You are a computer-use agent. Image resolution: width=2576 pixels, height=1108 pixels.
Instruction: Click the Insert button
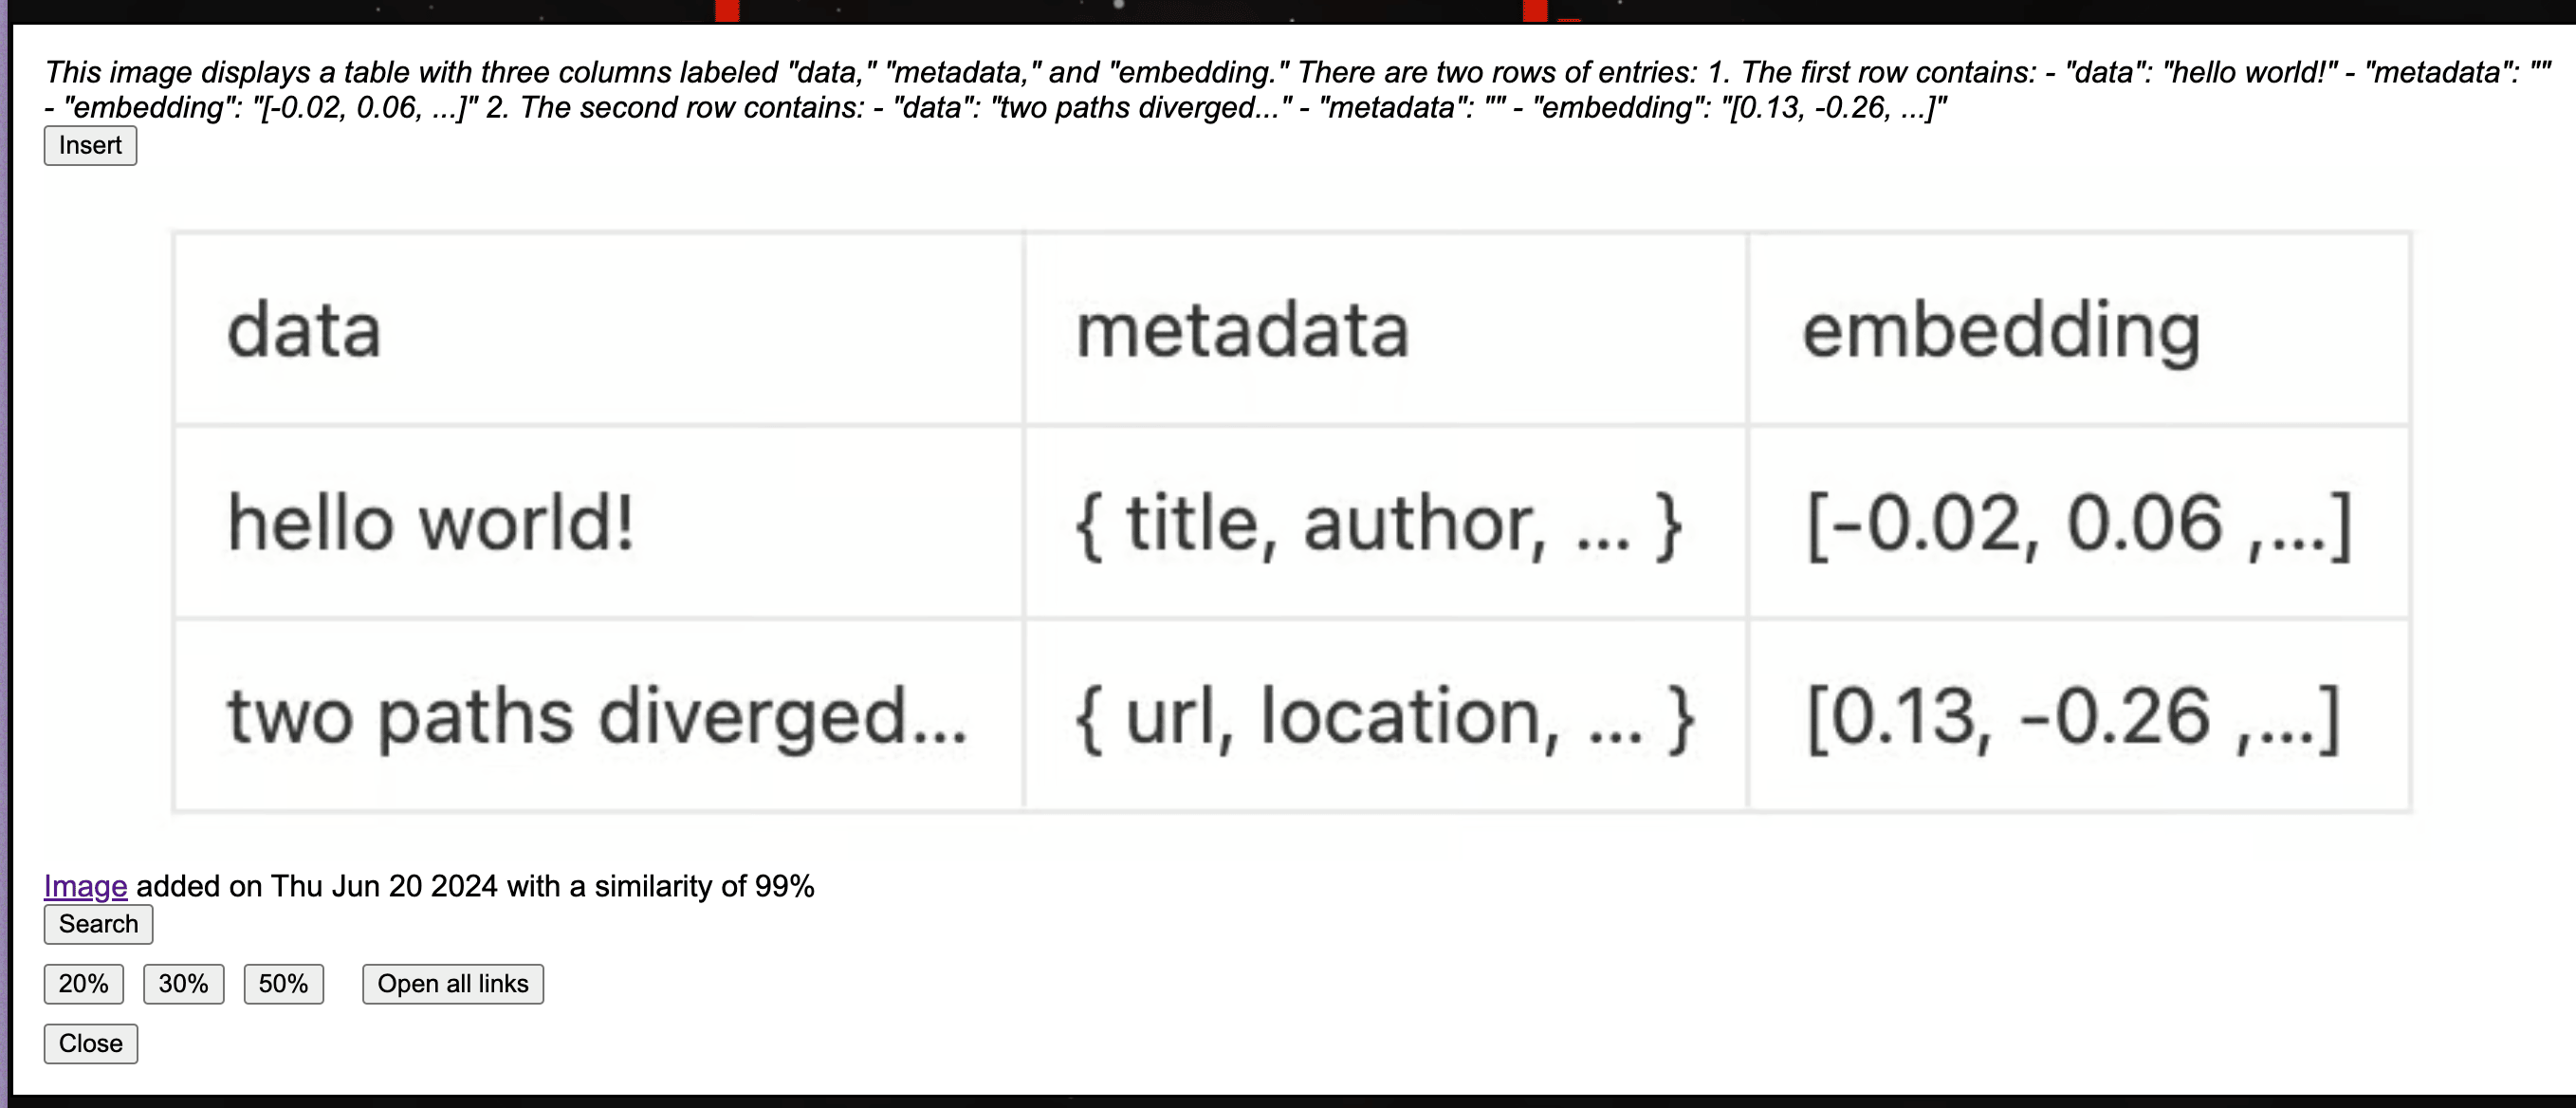click(90, 146)
